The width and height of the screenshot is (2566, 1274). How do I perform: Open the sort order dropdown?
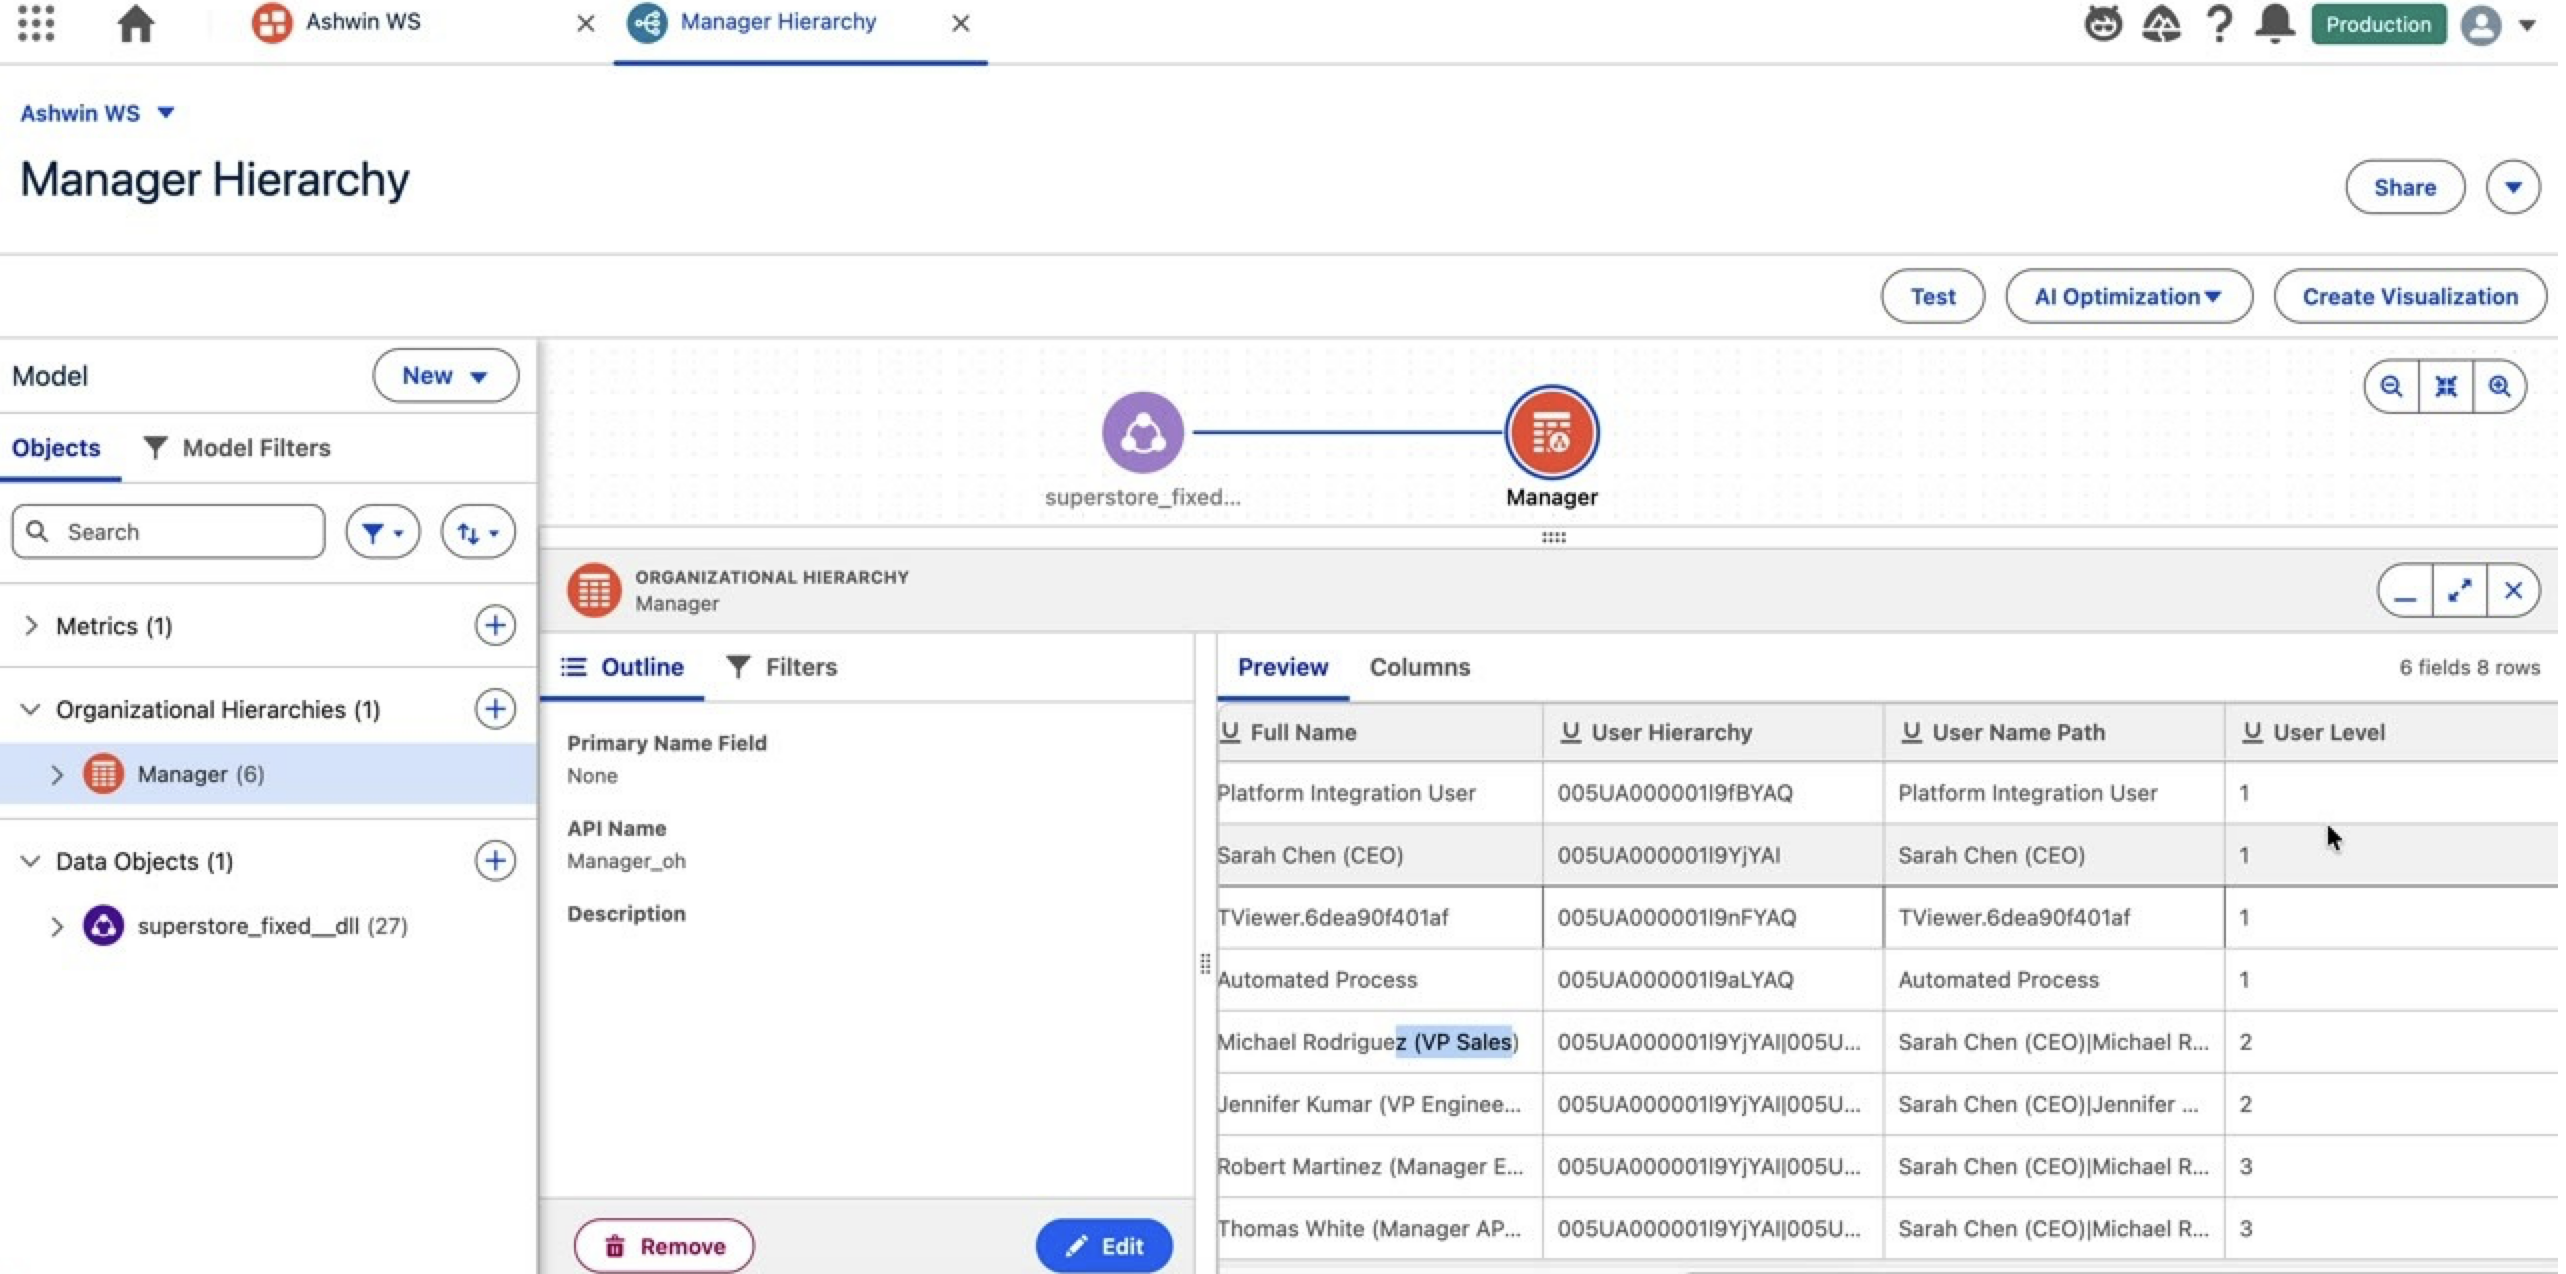[478, 532]
